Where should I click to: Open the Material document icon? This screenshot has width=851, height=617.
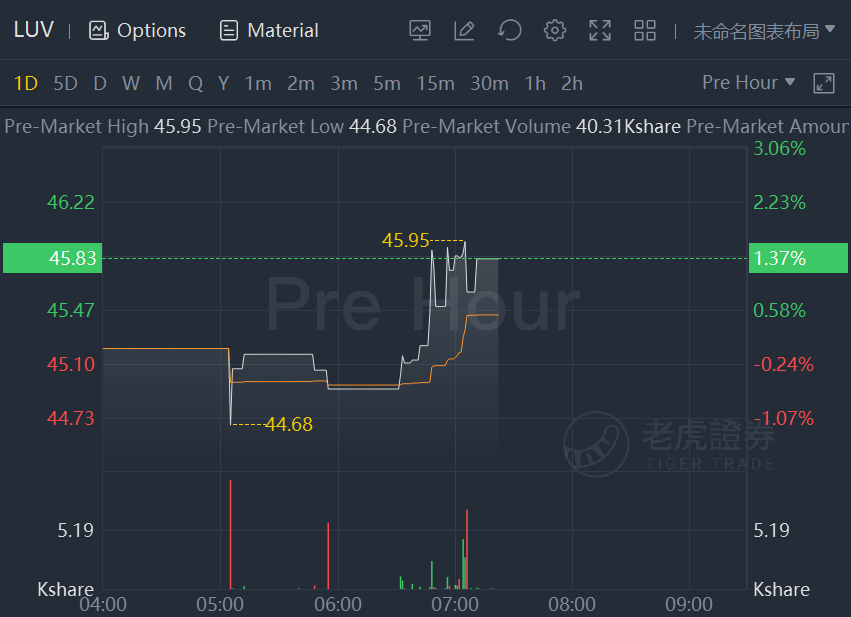point(228,31)
